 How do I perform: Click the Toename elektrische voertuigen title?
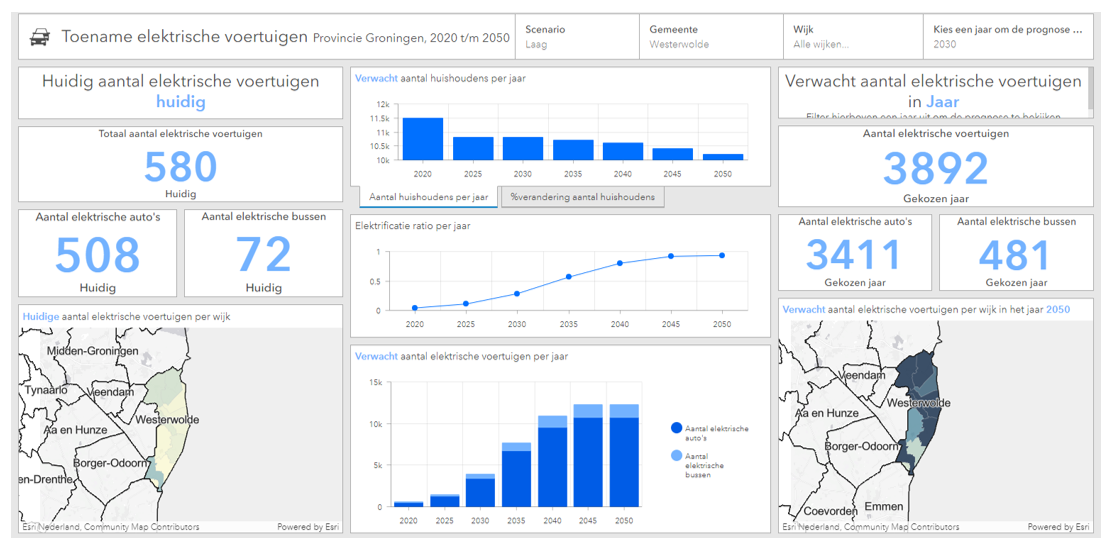tap(184, 37)
